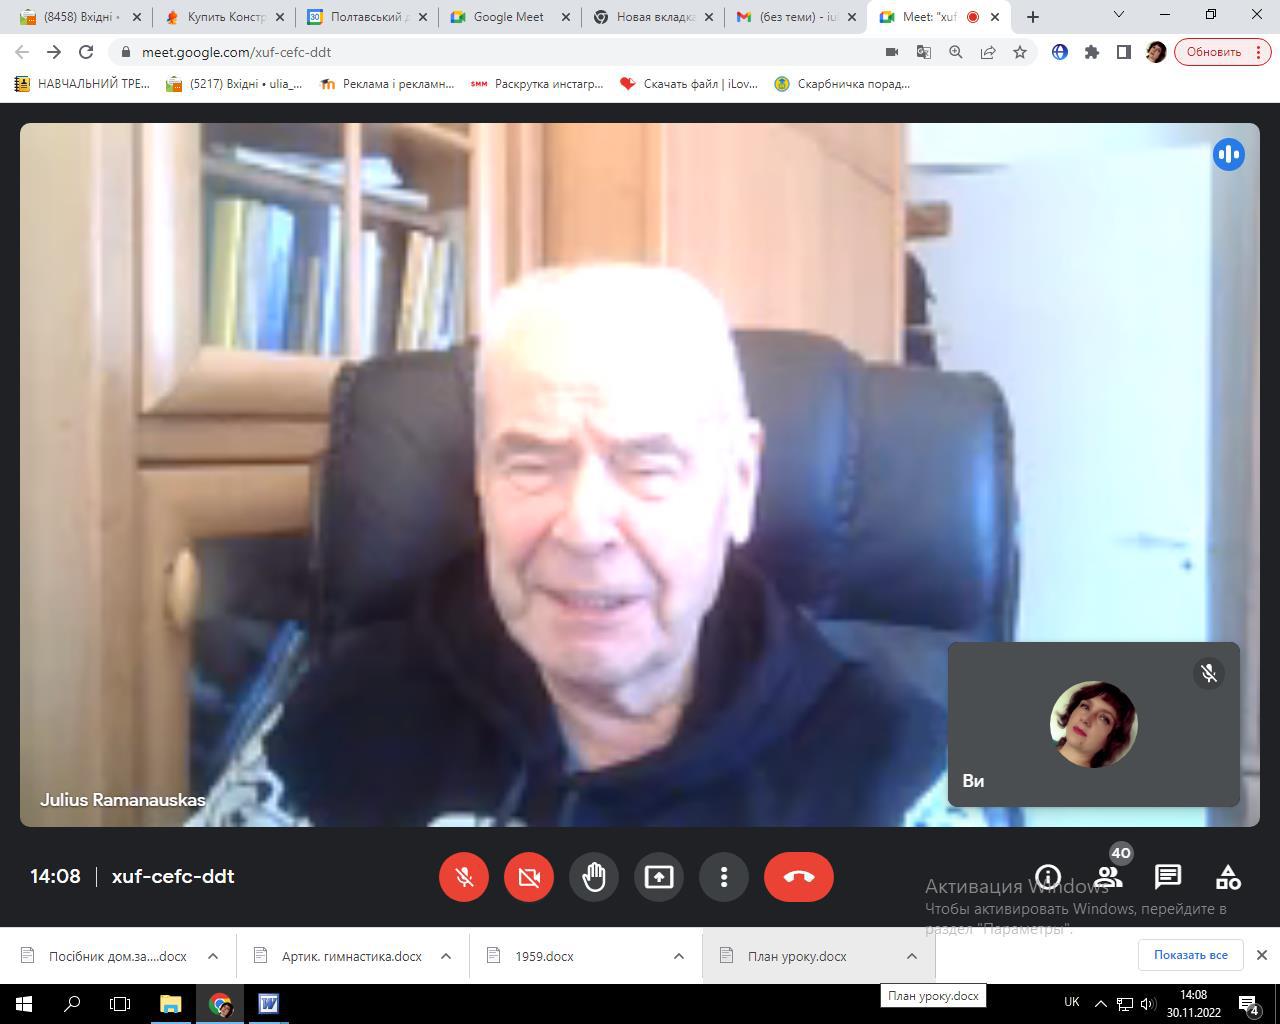Click the translate page icon
1280x1024 pixels.
pyautogui.click(x=924, y=52)
